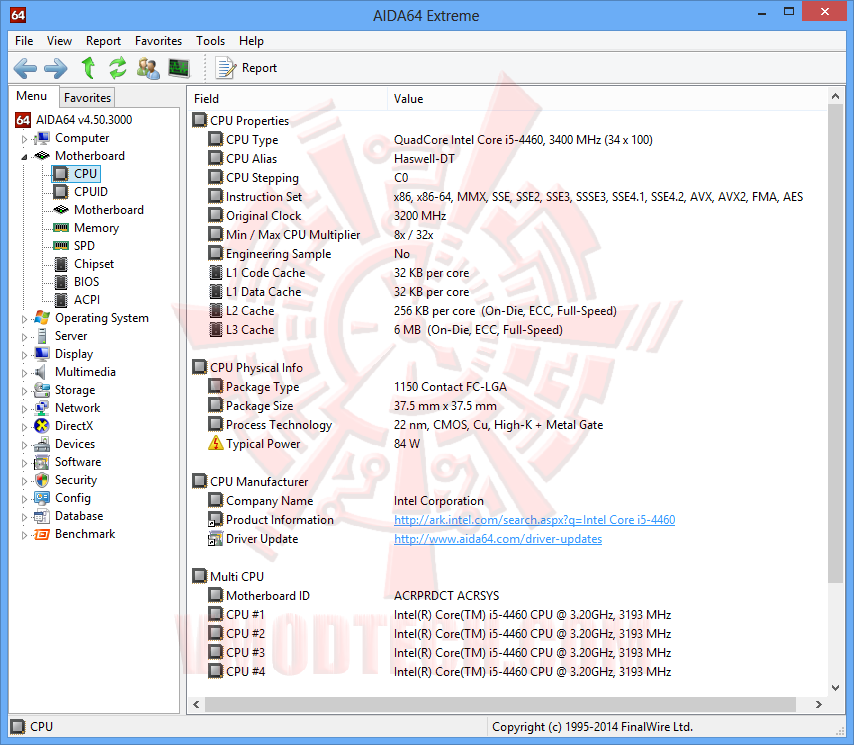Viewport: 854px width, 745px height.
Task: Select the Database icon in tree
Action: pyautogui.click(x=42, y=516)
